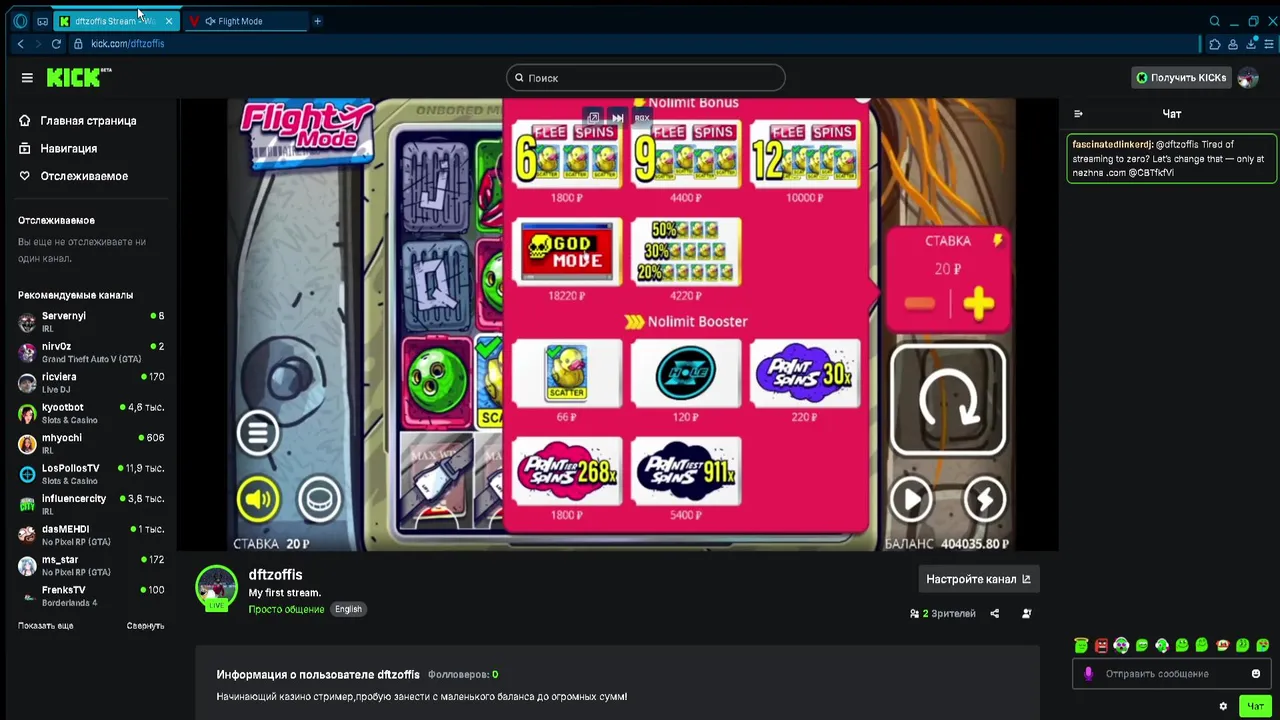Select the 6 Flee Spins bonus
Screen dimensions: 1280x720
pyautogui.click(x=566, y=155)
